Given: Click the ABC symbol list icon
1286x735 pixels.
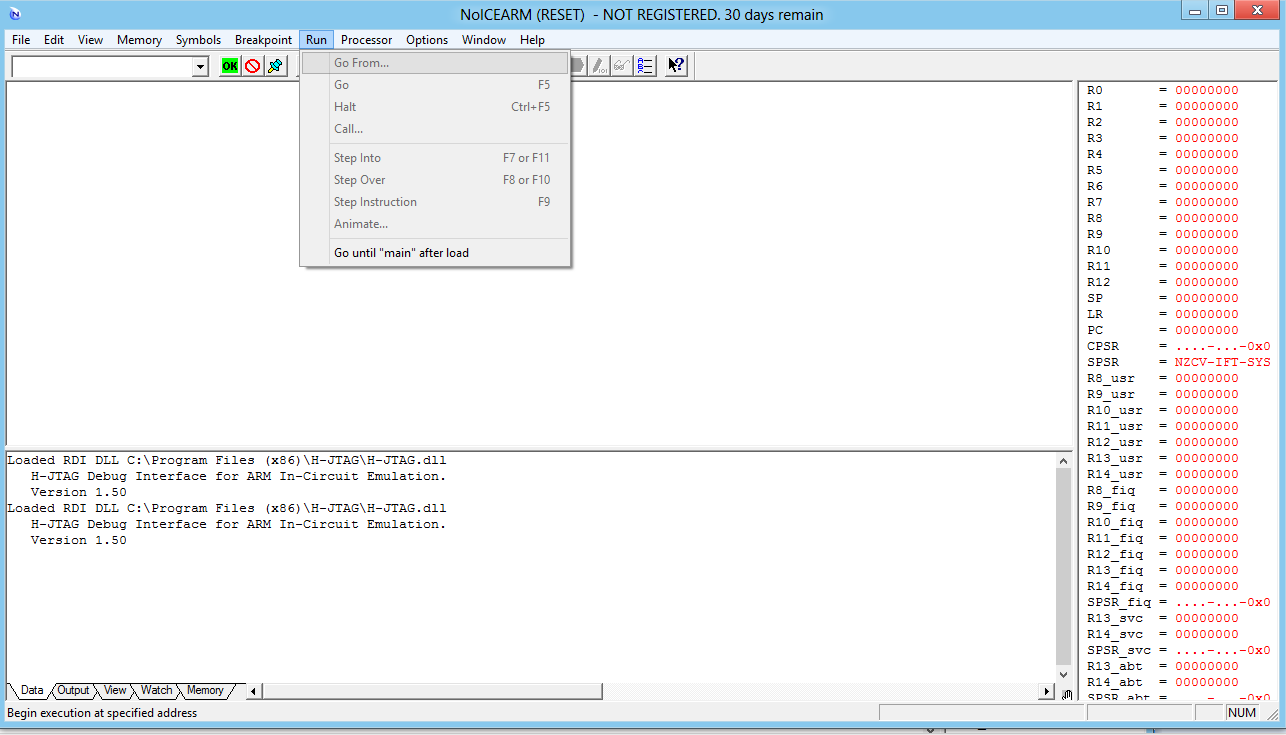Looking at the screenshot, I should point(645,66).
